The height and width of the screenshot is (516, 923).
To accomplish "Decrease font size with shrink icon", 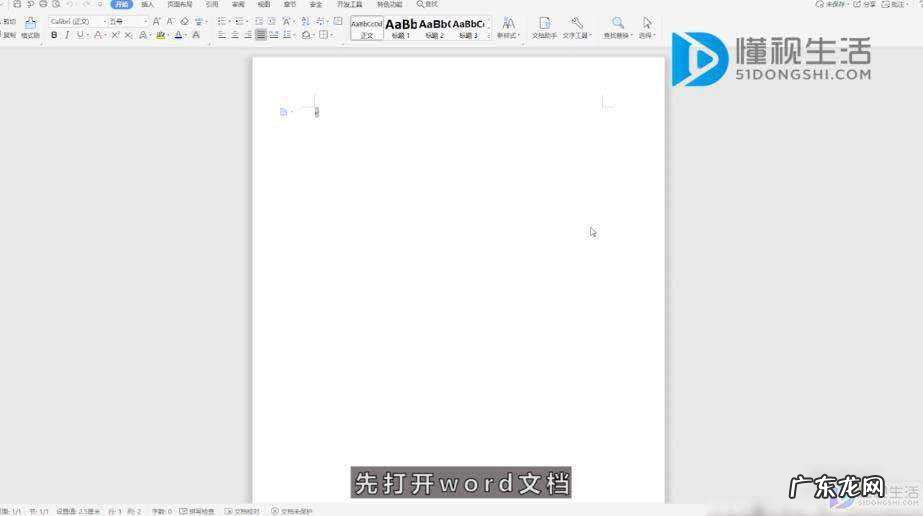I will [x=170, y=21].
